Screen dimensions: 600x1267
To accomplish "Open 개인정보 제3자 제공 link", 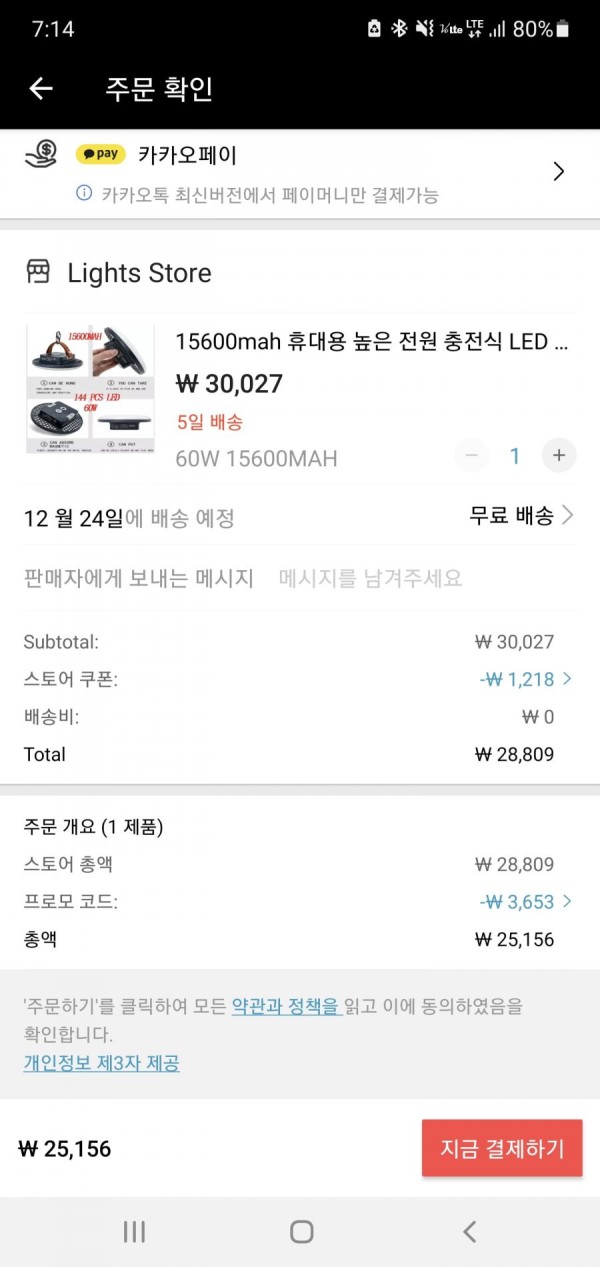I will coord(102,1063).
